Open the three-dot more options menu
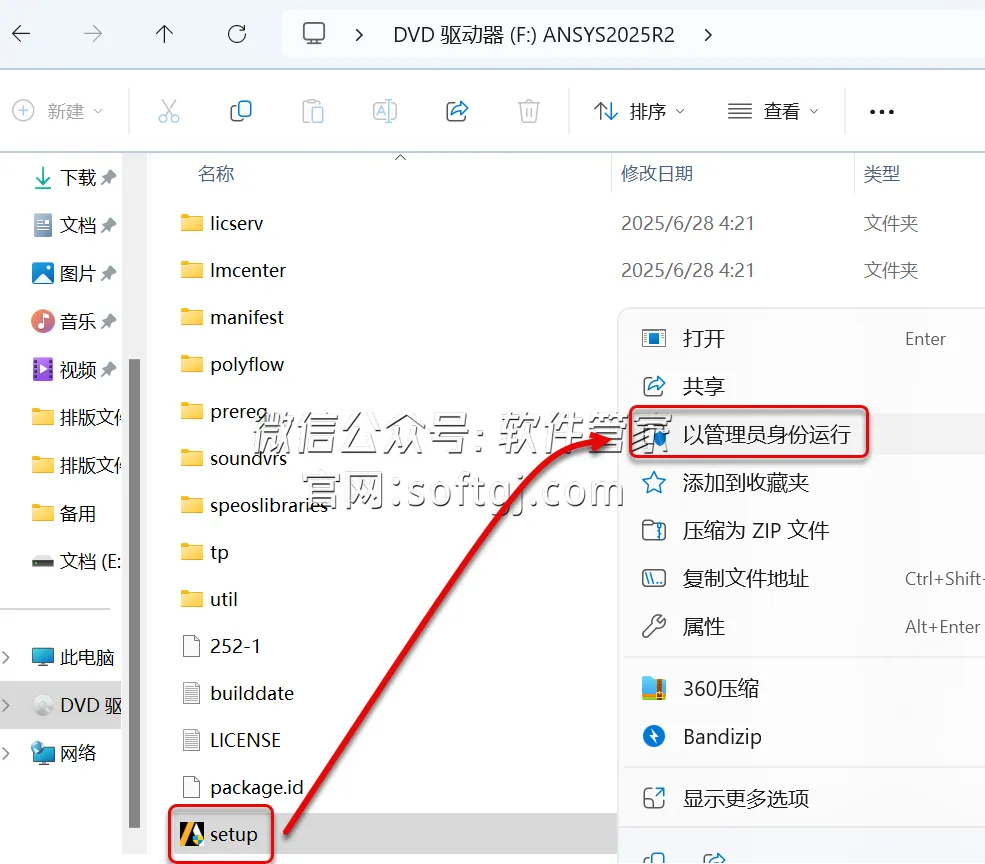The image size is (985, 864). click(x=881, y=112)
